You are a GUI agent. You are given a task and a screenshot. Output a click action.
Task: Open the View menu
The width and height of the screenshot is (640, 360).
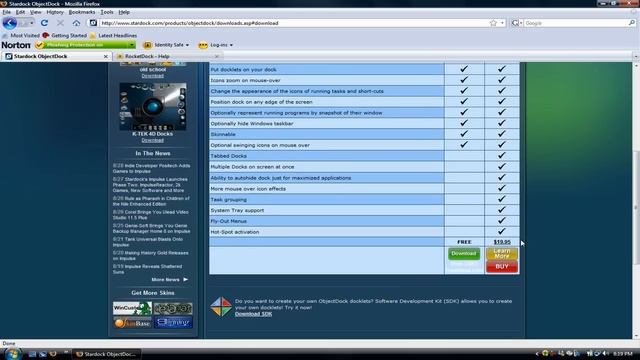point(36,12)
